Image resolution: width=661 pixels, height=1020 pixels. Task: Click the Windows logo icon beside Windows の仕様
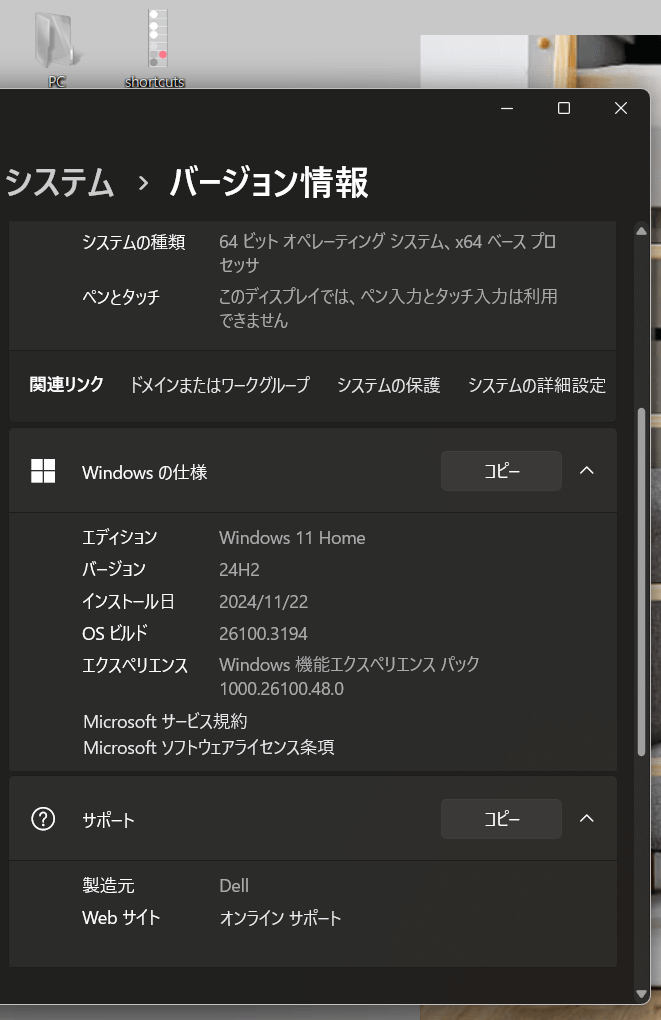click(x=43, y=471)
